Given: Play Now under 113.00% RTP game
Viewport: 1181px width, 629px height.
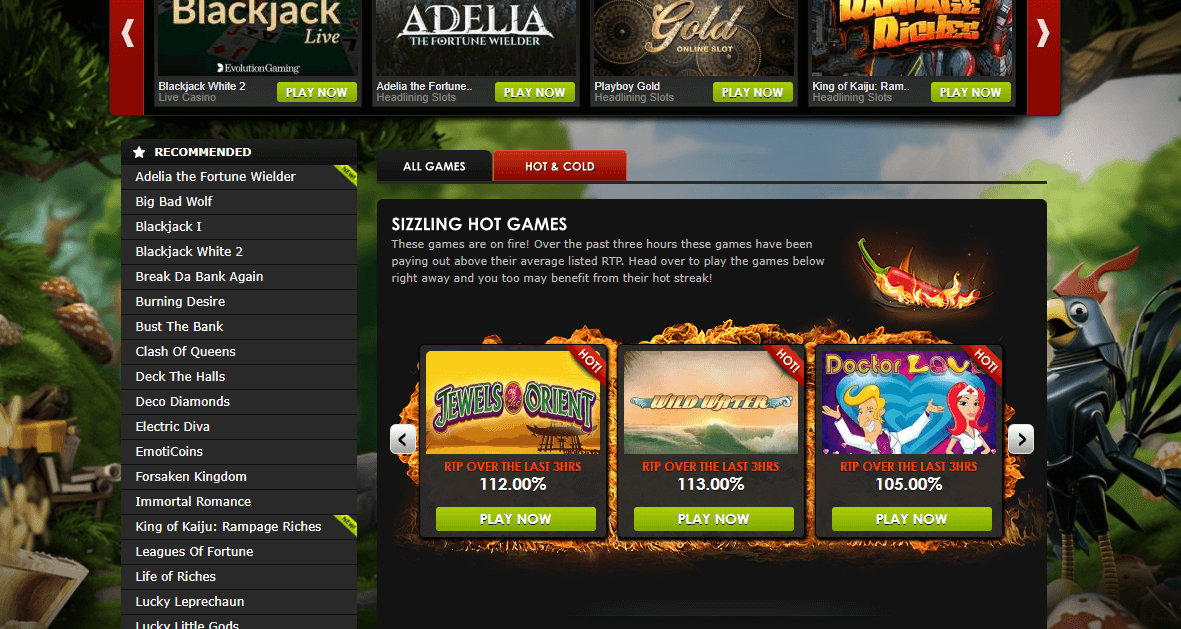Looking at the screenshot, I should tap(713, 519).
